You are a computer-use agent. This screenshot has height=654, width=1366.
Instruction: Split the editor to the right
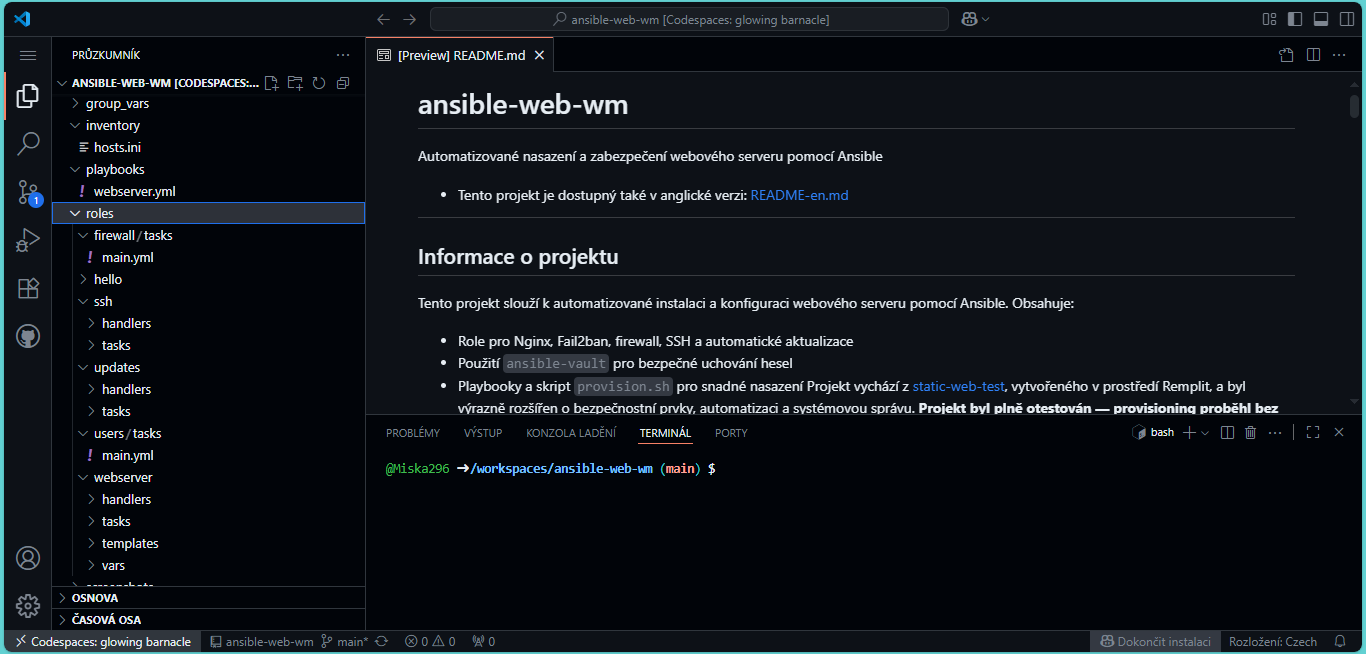(1313, 55)
